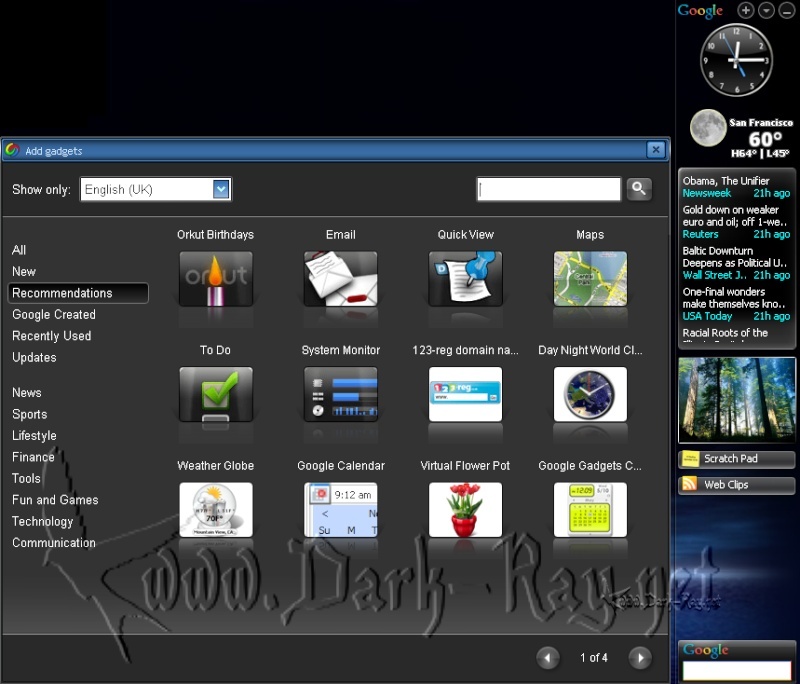This screenshot has width=800, height=684.
Task: Go to the next gadgets page
Action: (x=640, y=657)
